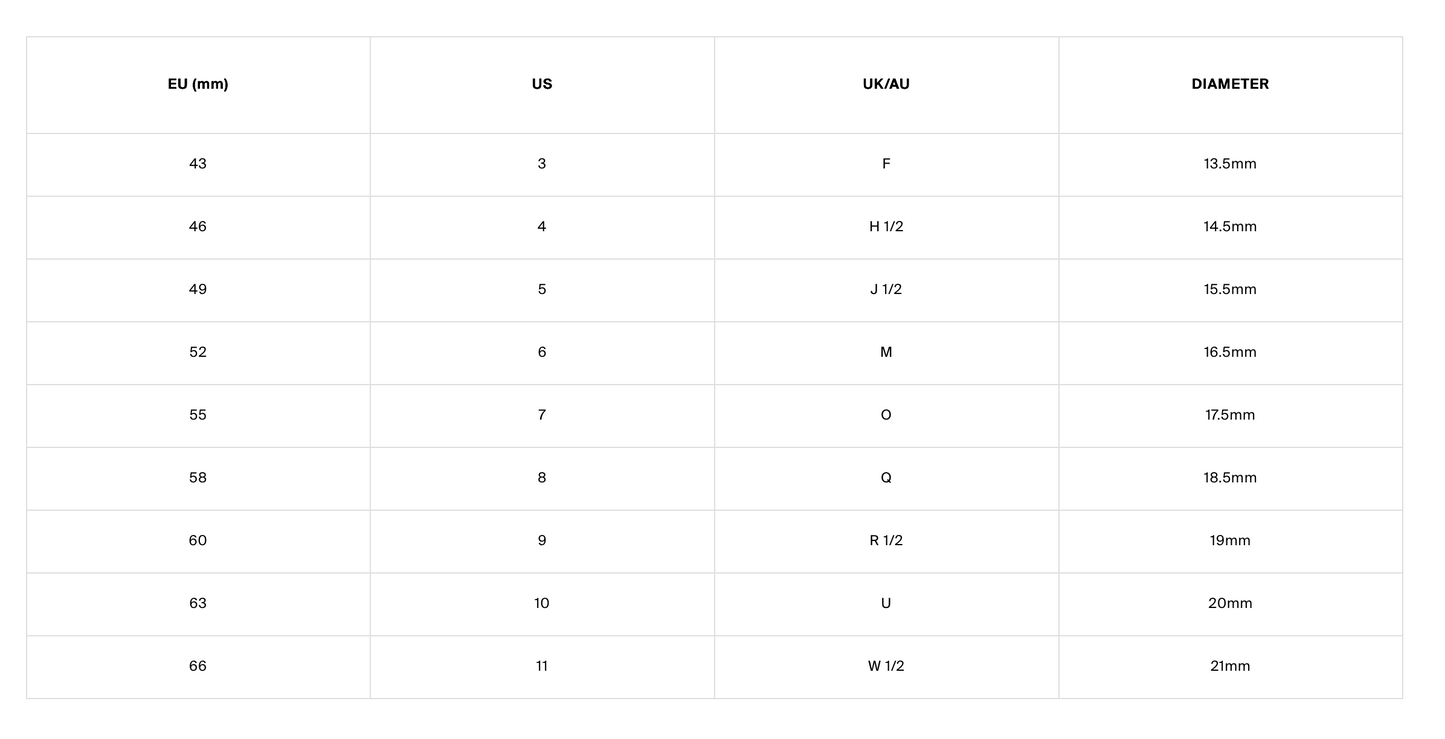Select EU size 43 cell
This screenshot has width=1445, height=739.
point(198,164)
